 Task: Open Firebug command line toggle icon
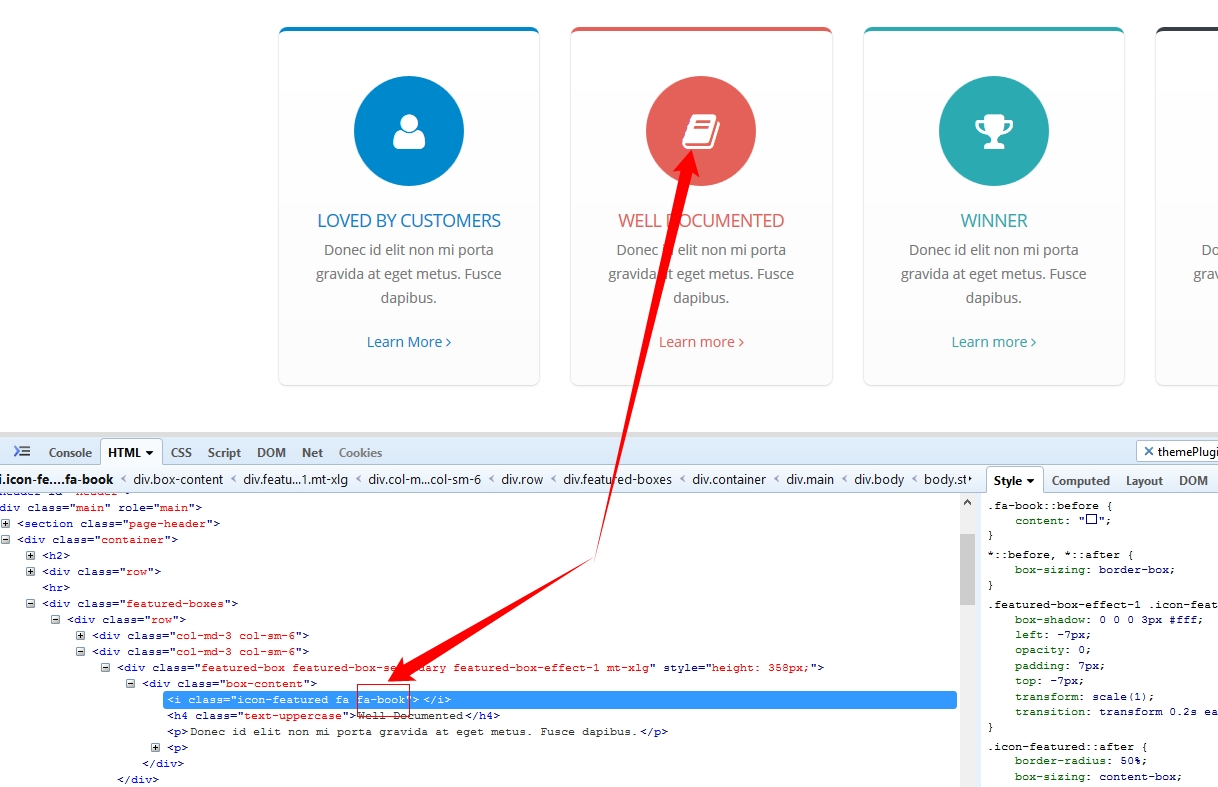point(22,452)
